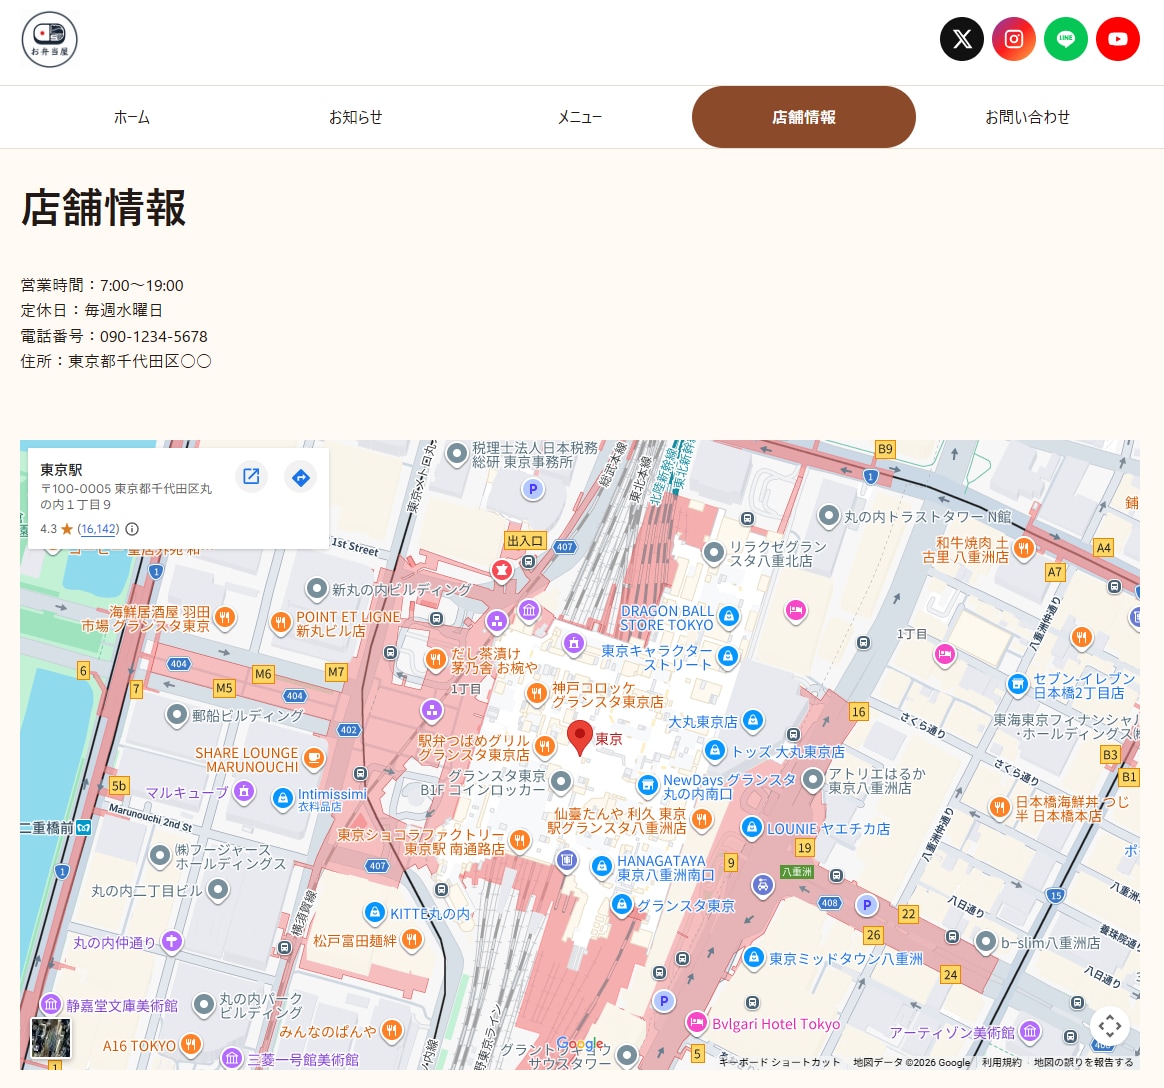Select the 店舗情報 tab

pyautogui.click(x=803, y=117)
